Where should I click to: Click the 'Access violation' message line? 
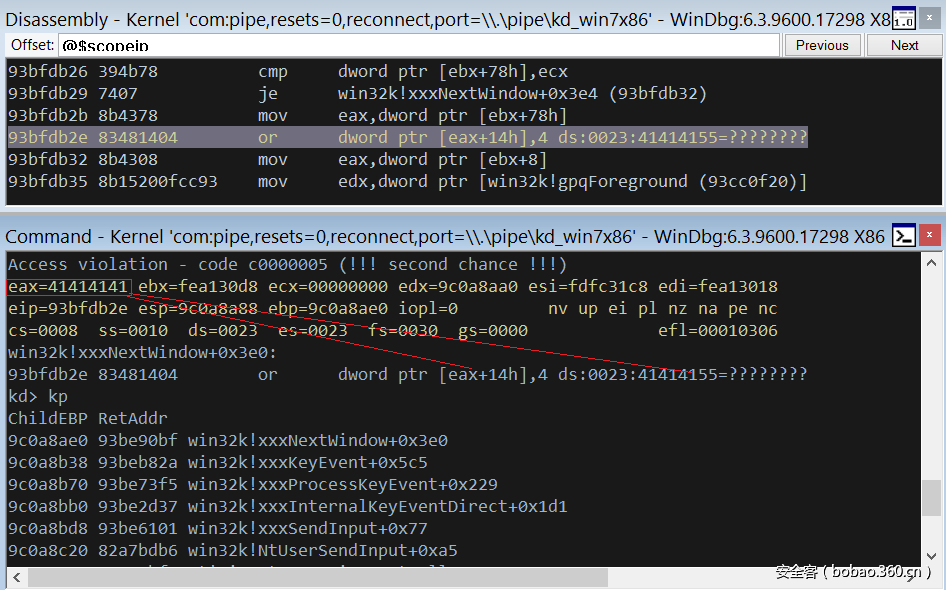click(287, 265)
